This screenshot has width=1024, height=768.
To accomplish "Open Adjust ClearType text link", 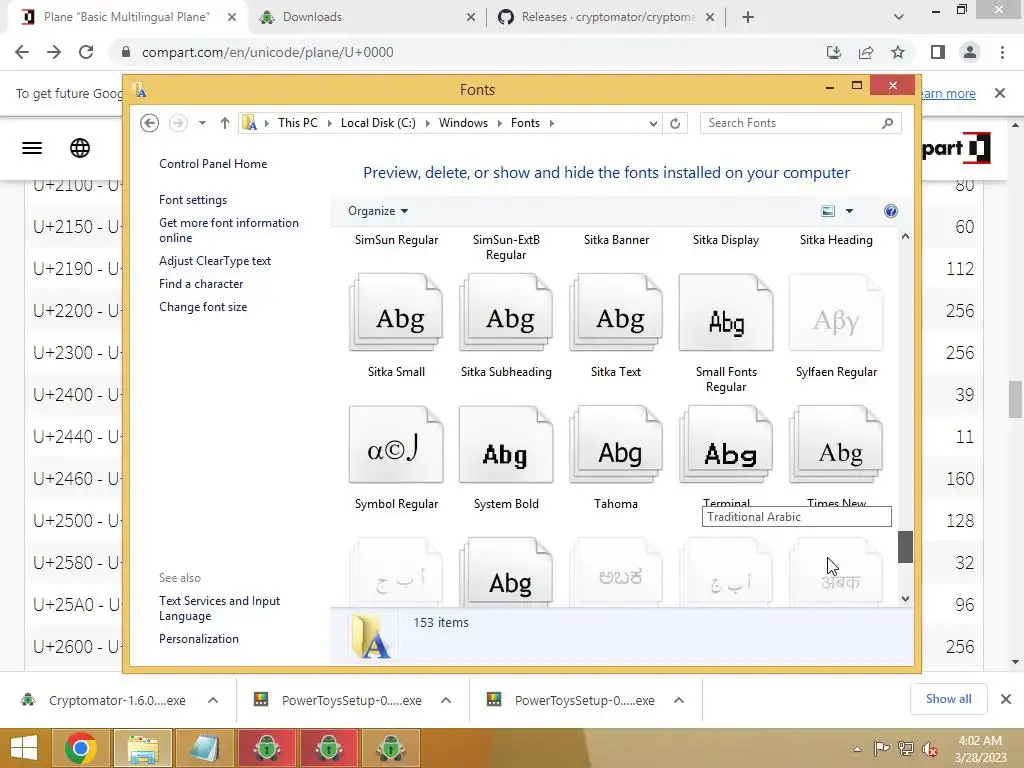I will point(215,261).
